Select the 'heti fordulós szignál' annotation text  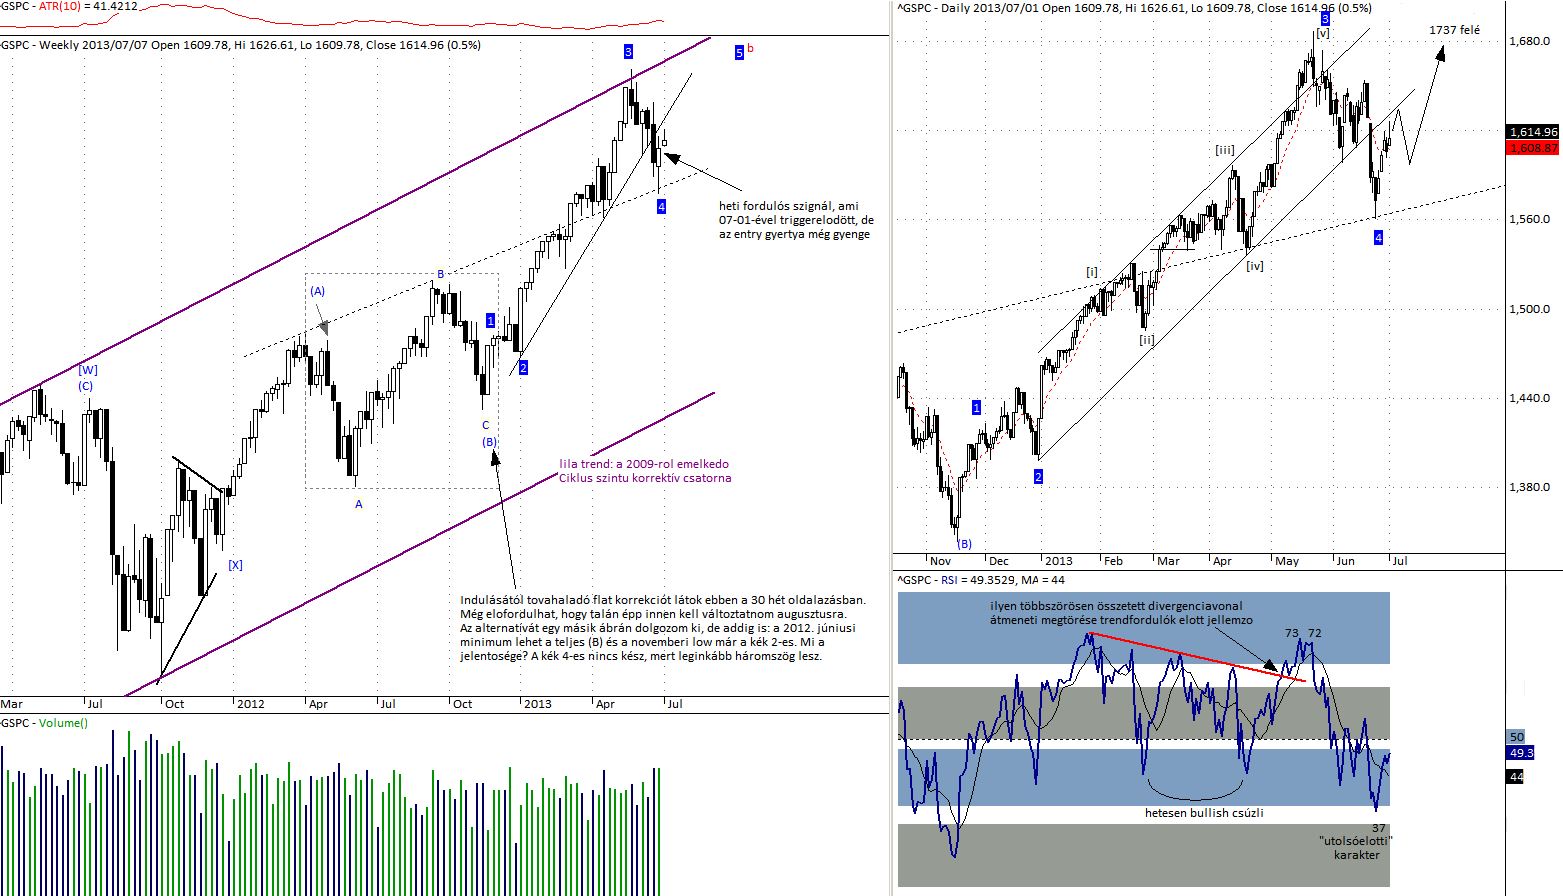[796, 220]
